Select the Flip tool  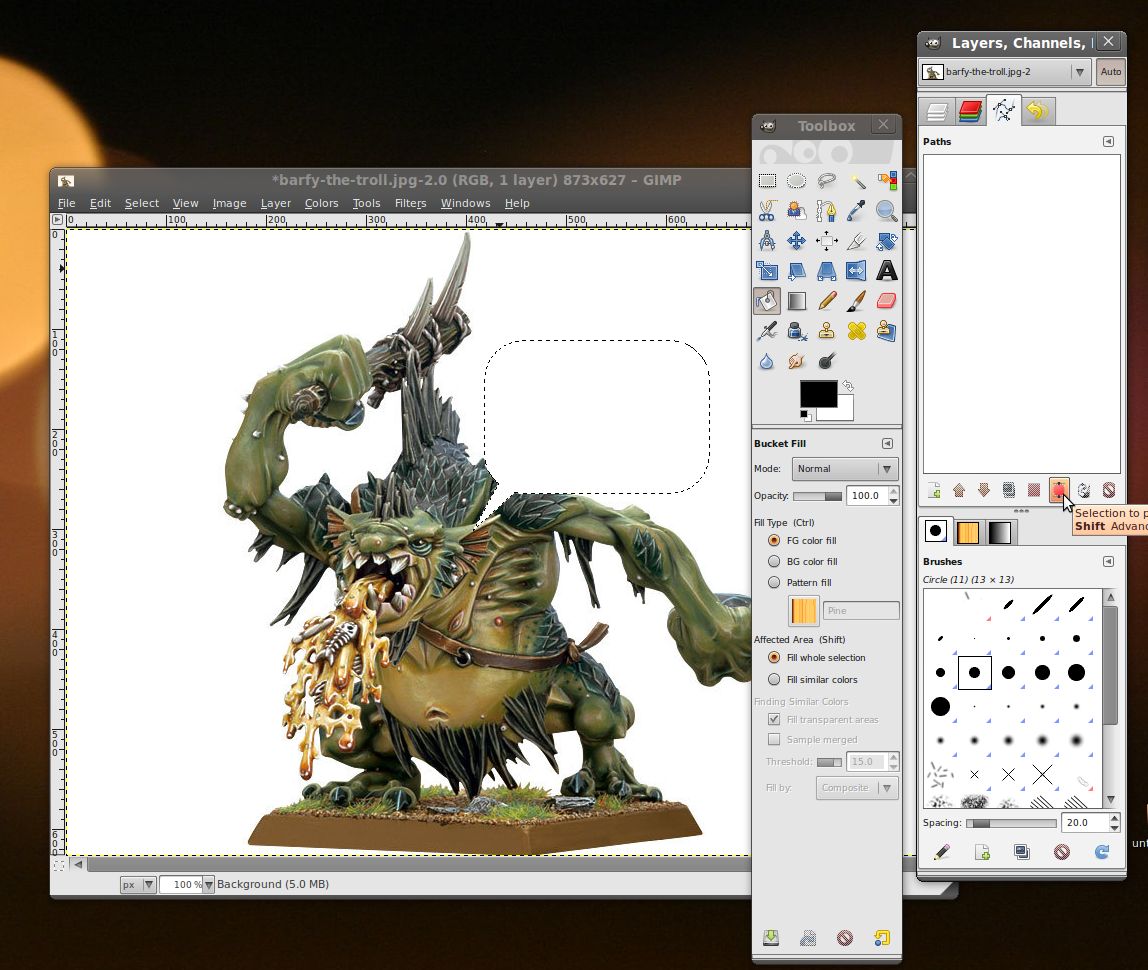[857, 271]
